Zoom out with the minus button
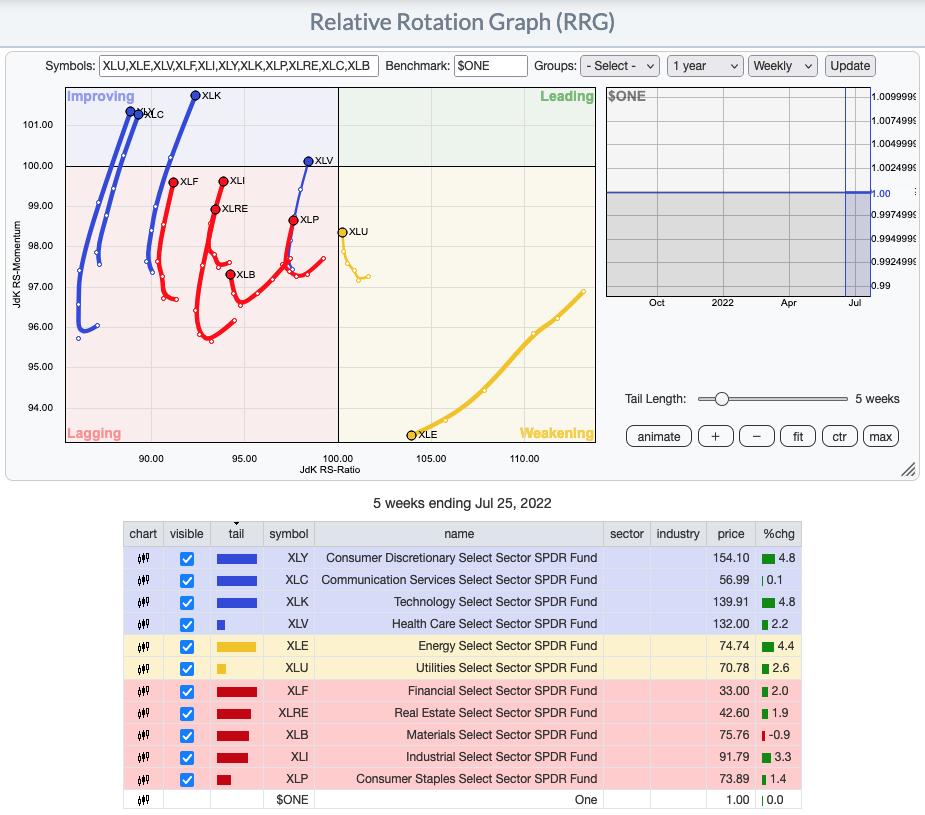Viewport: 925px width, 815px height. coord(757,436)
